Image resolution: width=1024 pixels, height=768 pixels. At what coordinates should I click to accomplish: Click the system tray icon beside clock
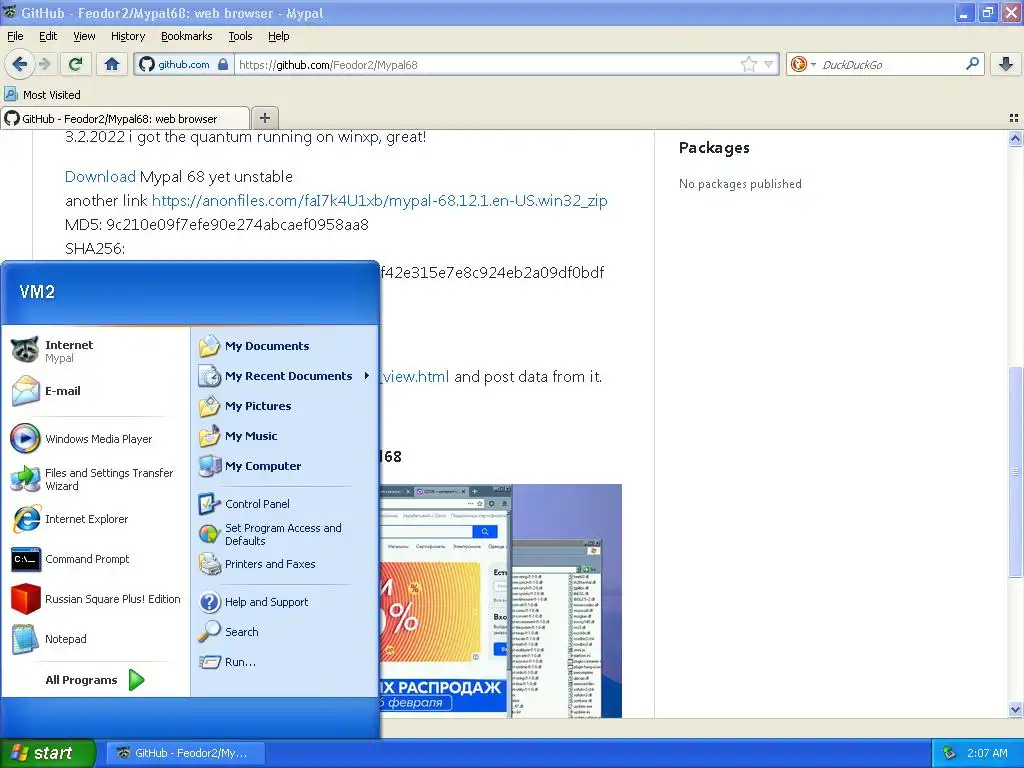coord(950,753)
